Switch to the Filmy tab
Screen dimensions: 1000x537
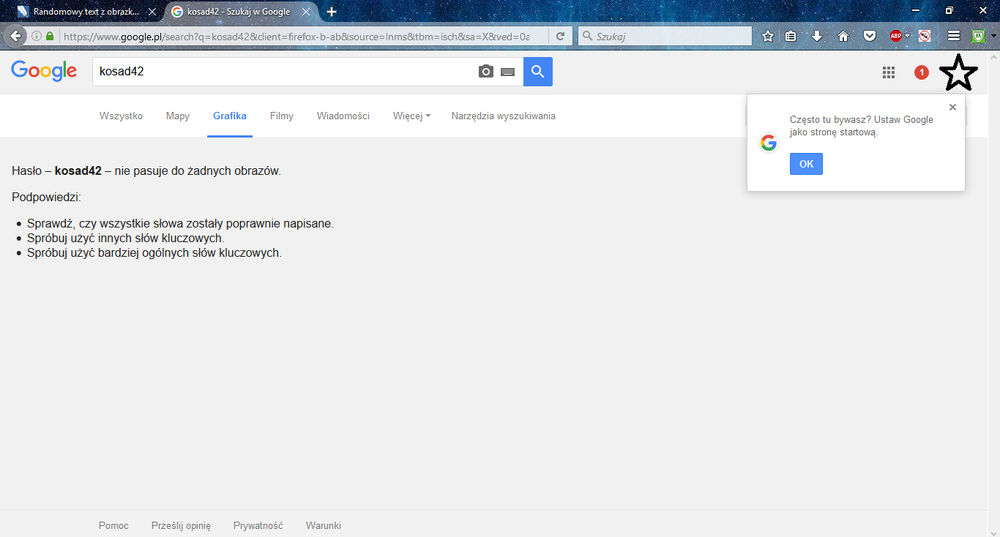point(281,116)
